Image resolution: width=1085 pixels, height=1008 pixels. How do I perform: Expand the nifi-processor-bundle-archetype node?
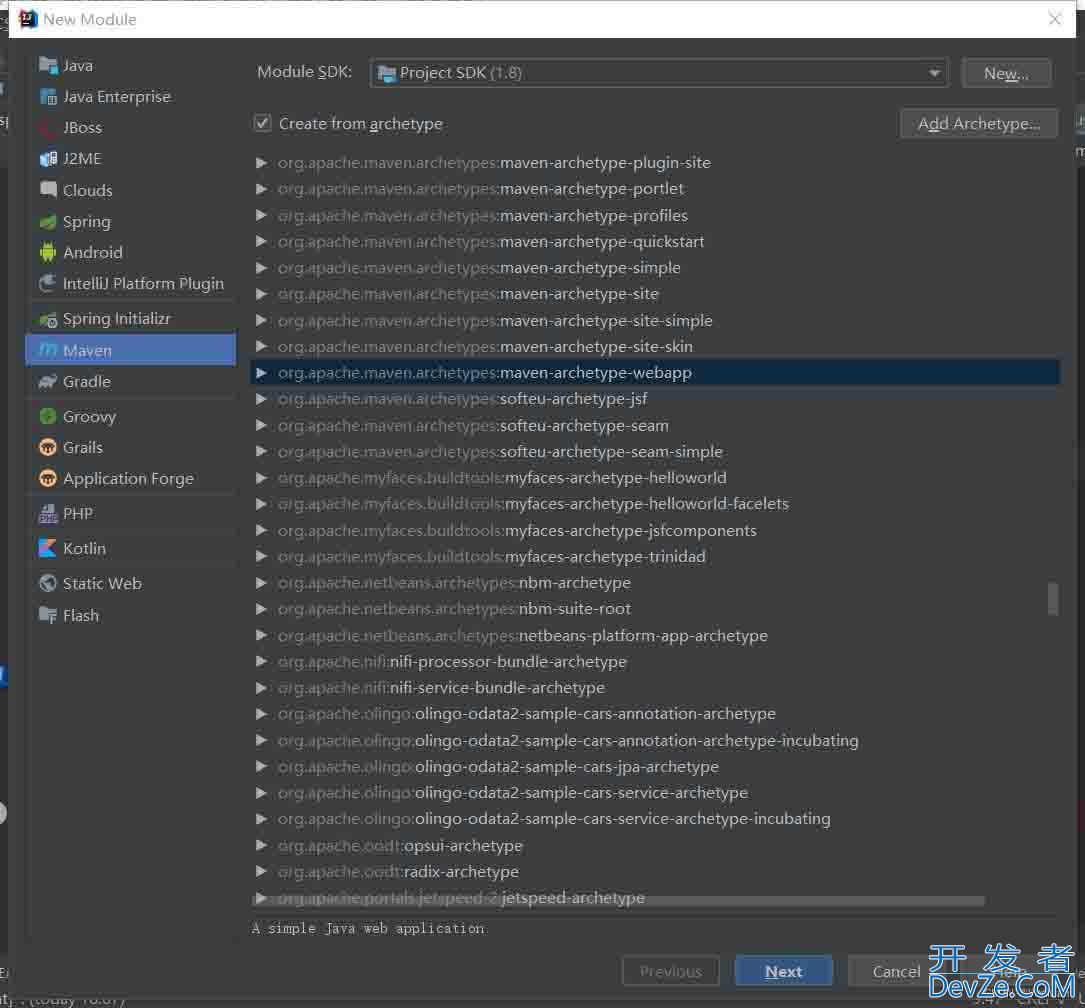(262, 662)
